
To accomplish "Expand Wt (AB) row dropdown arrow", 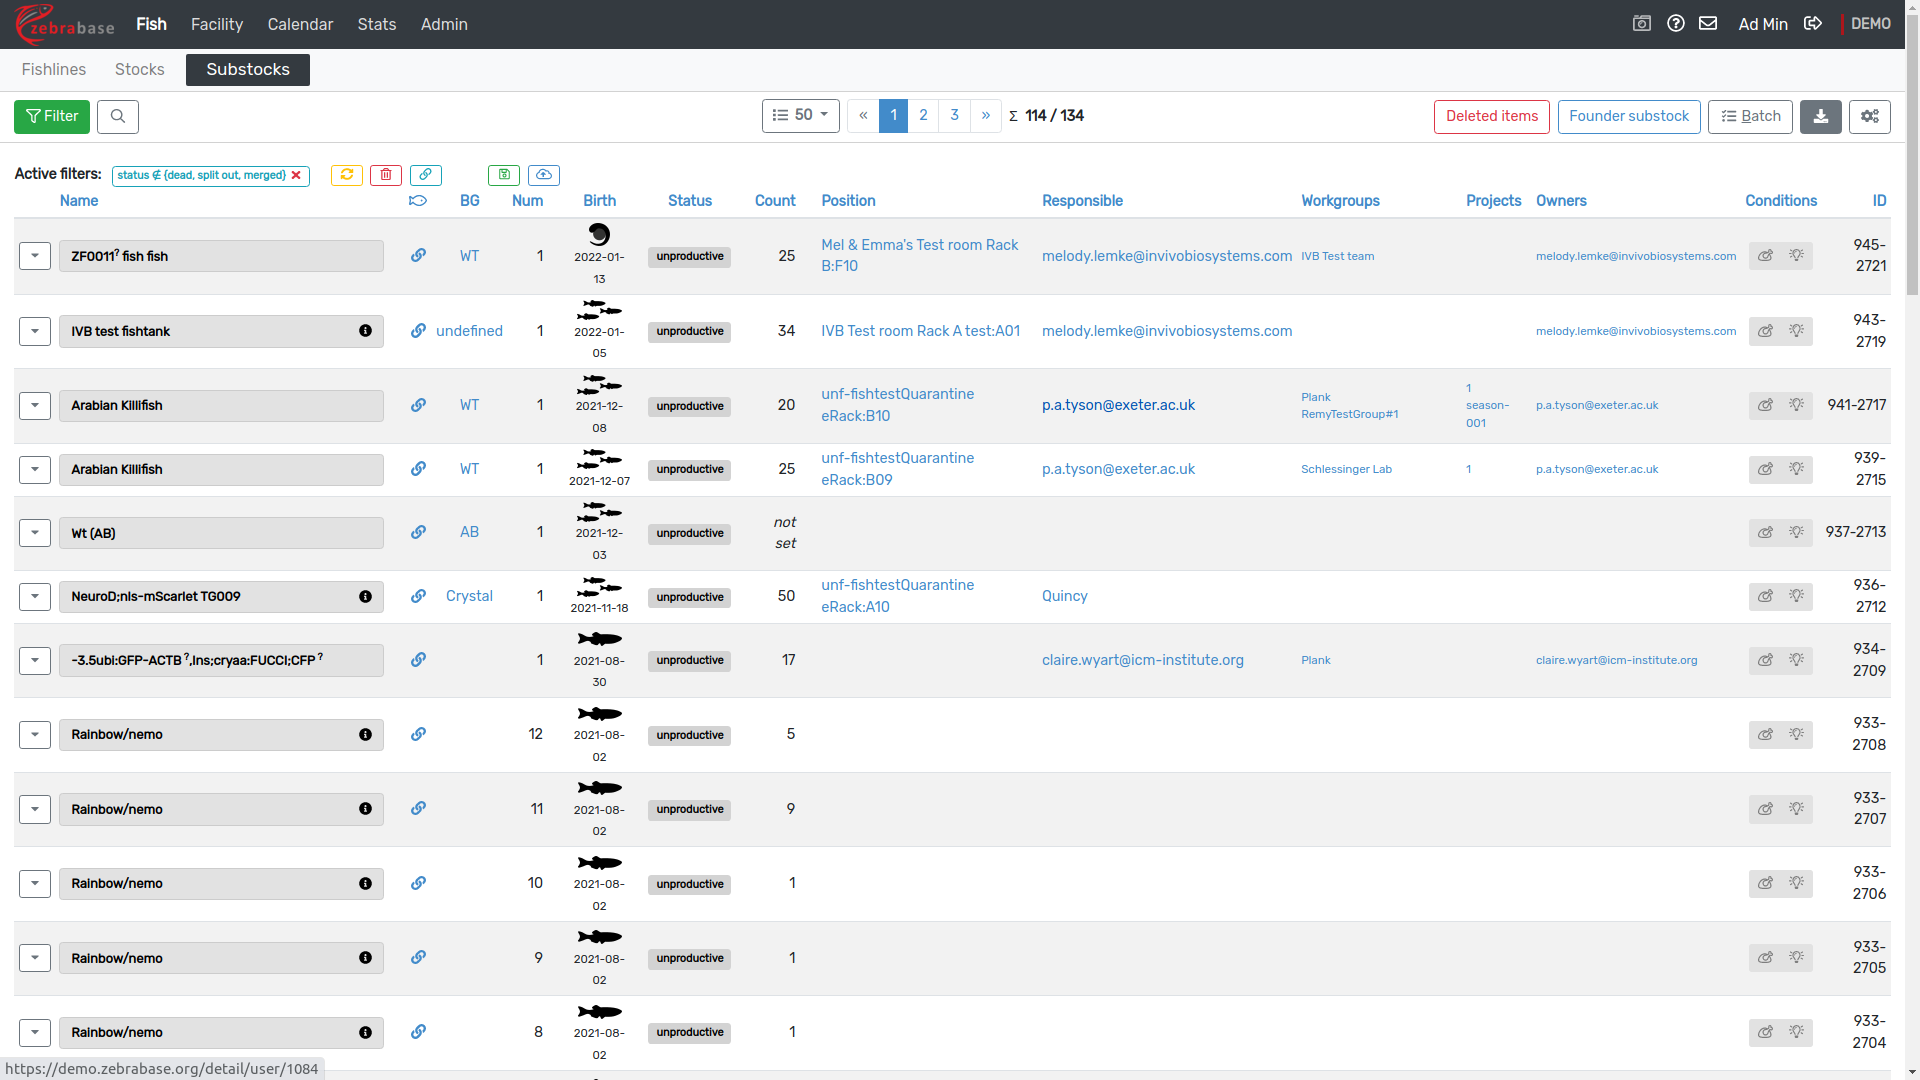I will (x=35, y=533).
